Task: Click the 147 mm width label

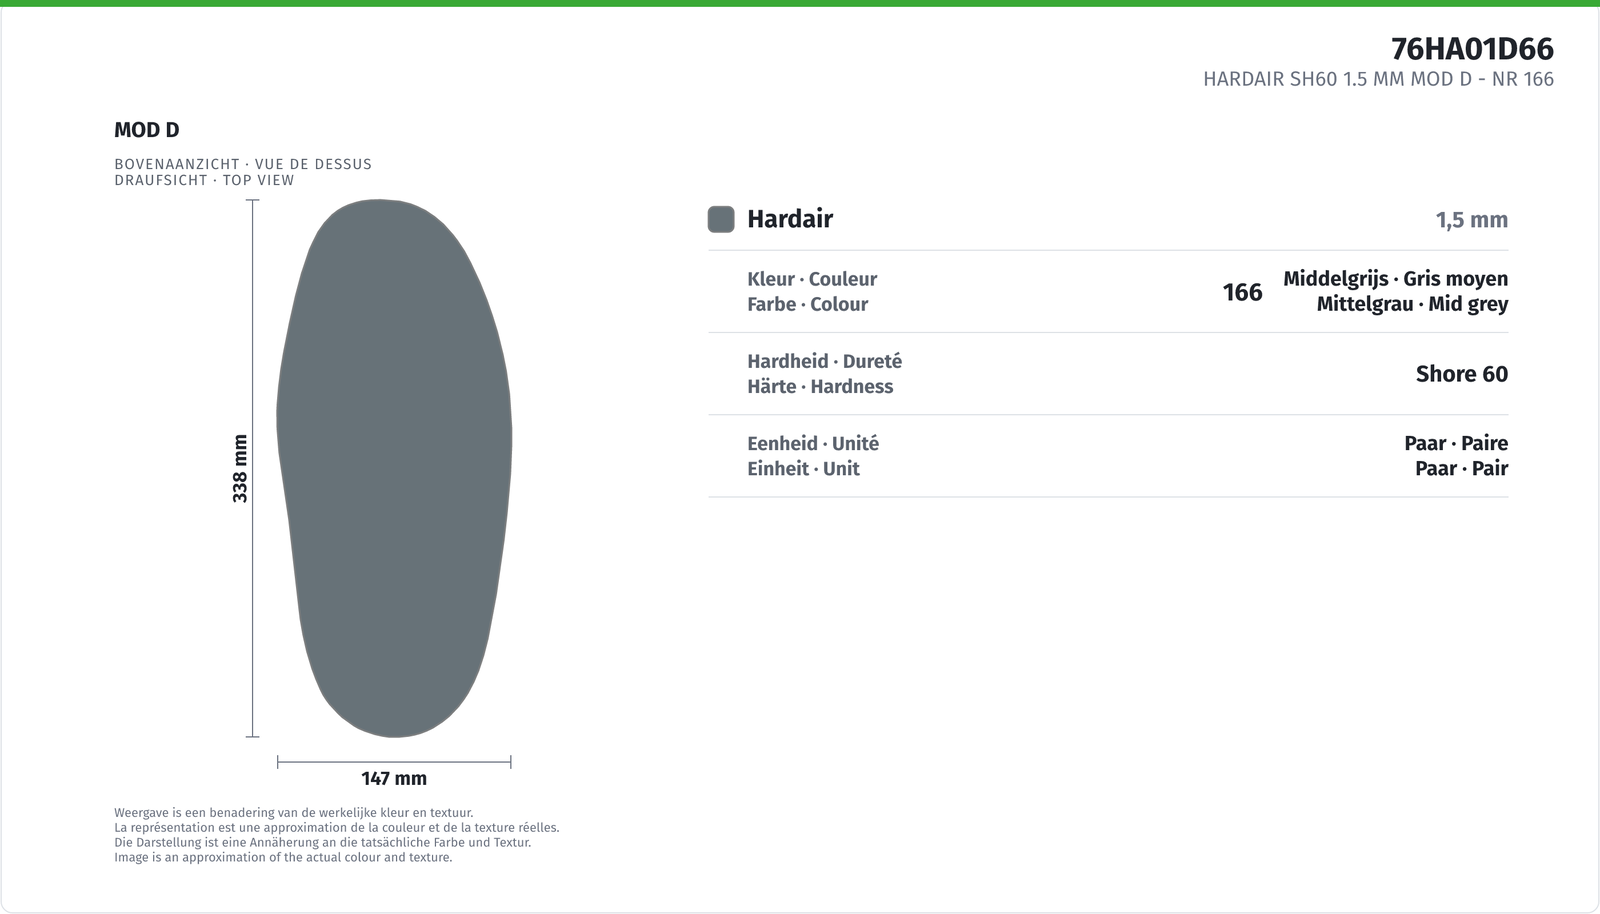Action: tap(394, 778)
